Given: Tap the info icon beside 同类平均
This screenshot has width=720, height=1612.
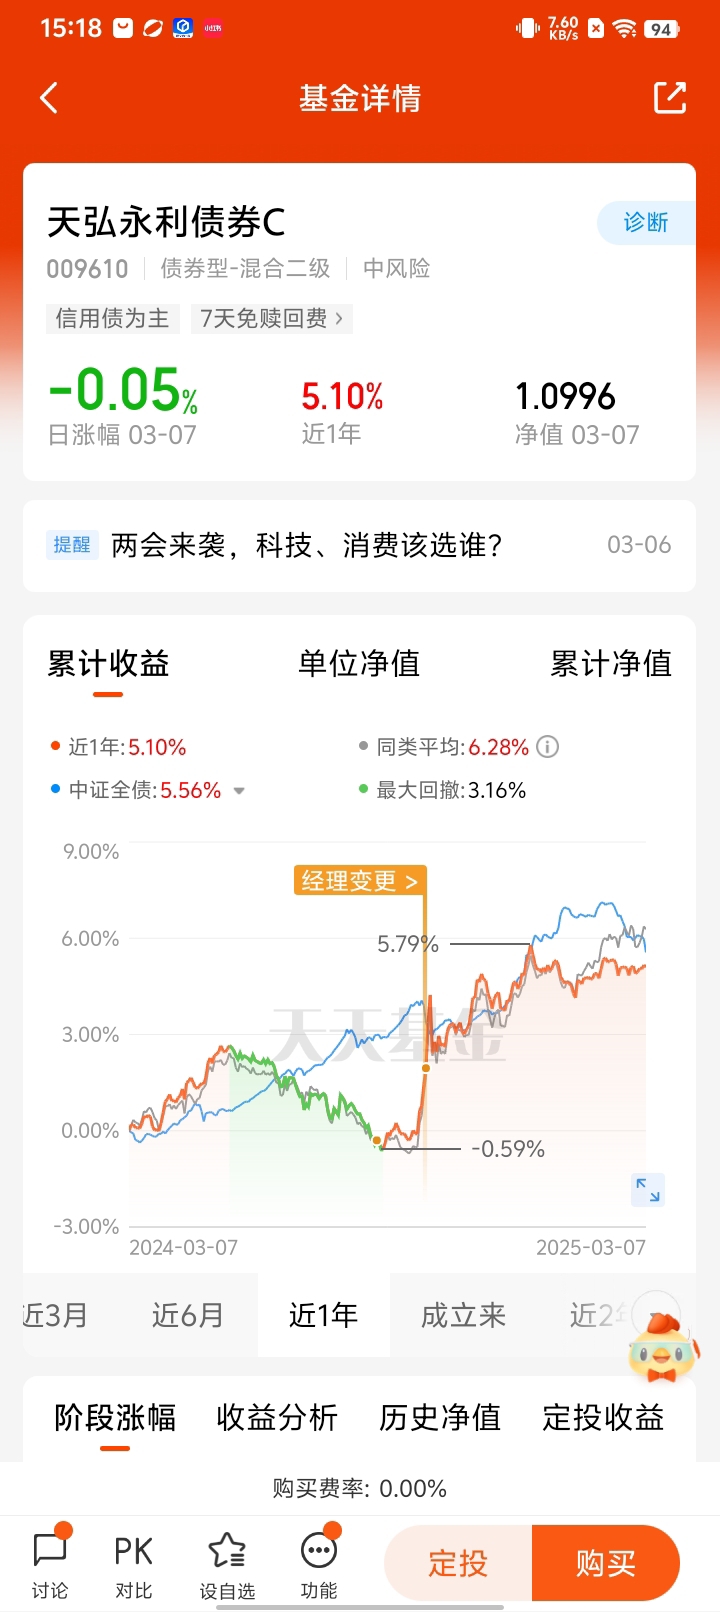Looking at the screenshot, I should pos(548,747).
